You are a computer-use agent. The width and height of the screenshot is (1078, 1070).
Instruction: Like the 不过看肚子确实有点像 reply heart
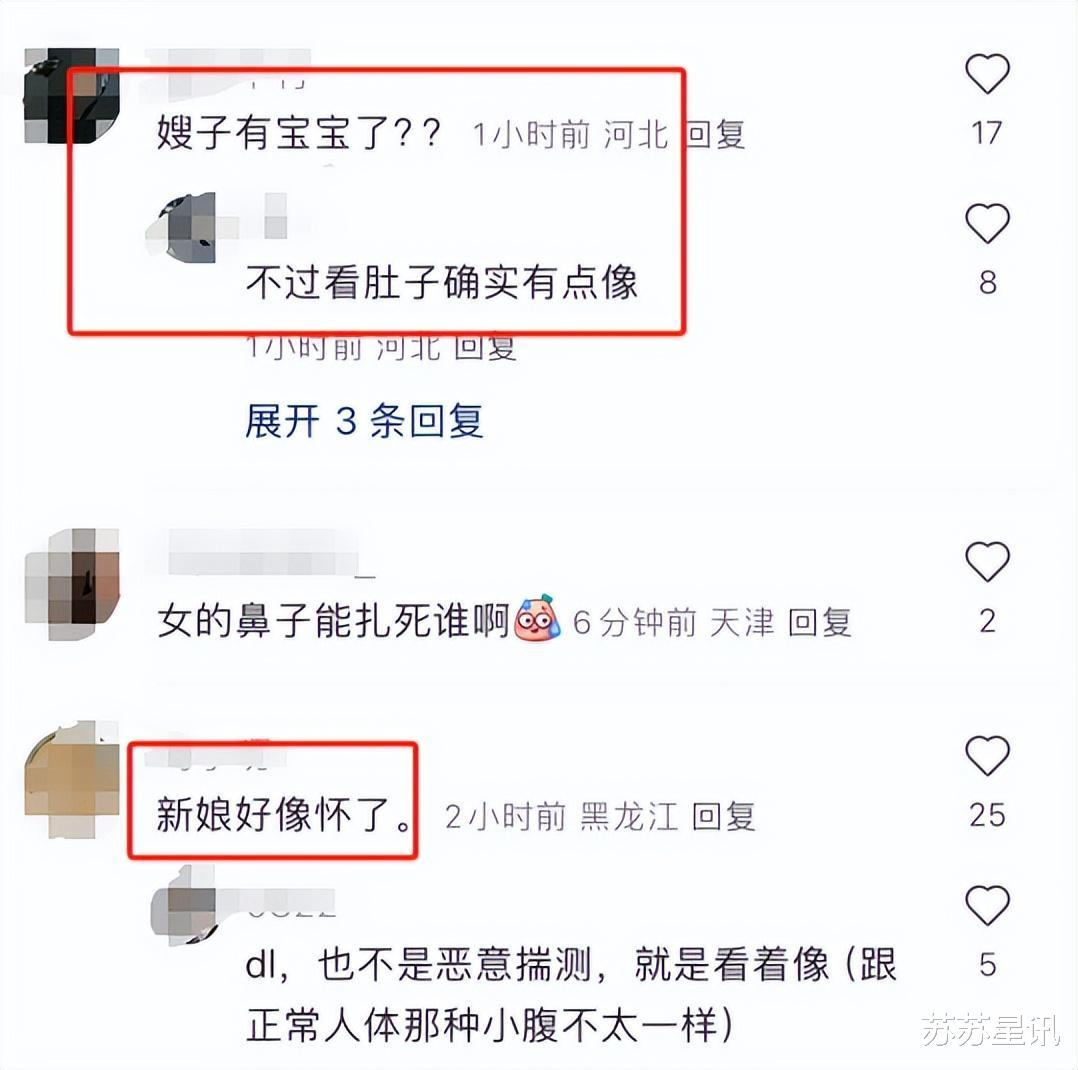click(x=987, y=223)
